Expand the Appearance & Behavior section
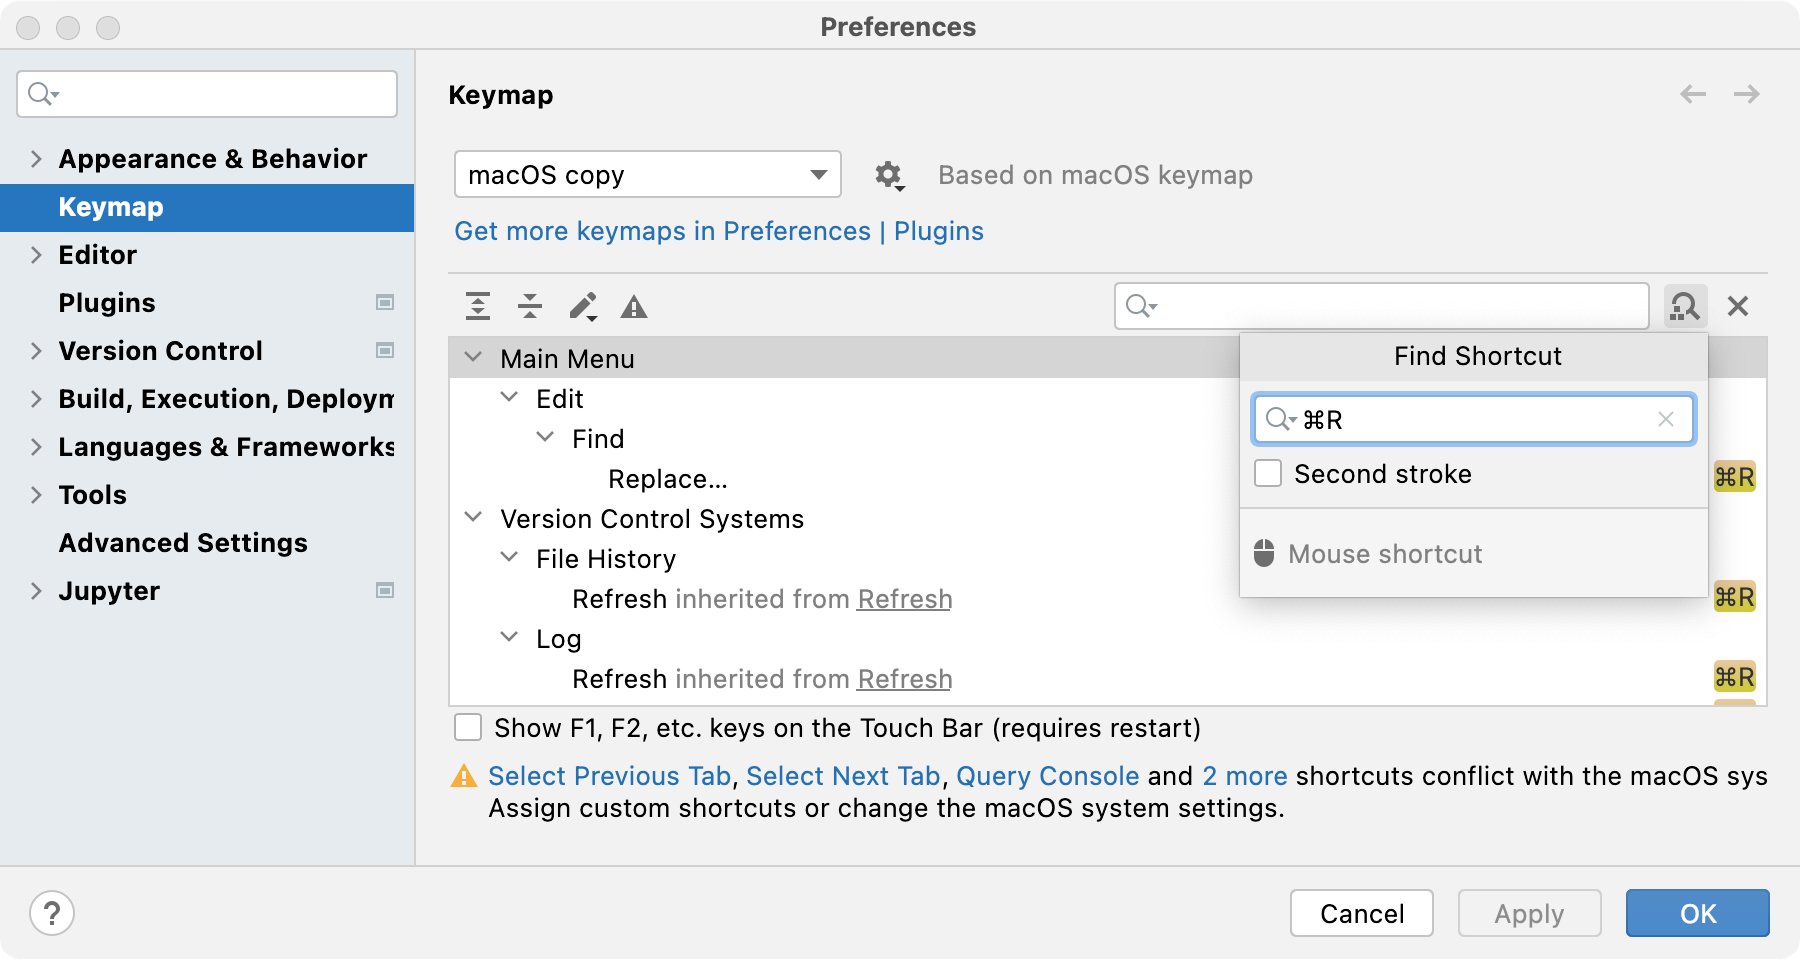Screen dimensions: 1800x959 click(x=37, y=159)
